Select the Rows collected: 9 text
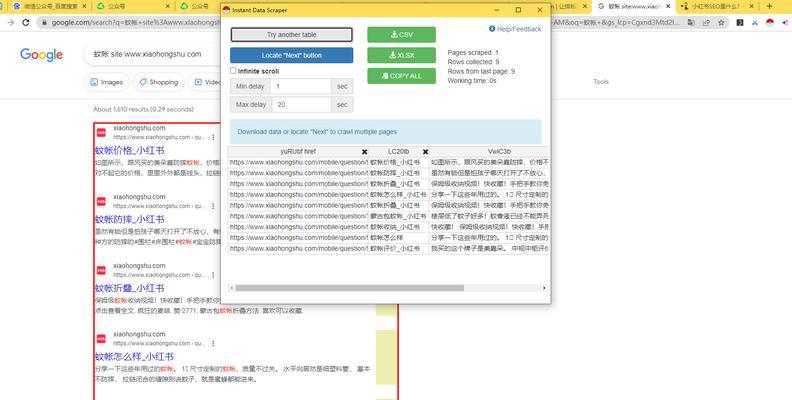The image size is (792, 400). point(473,62)
